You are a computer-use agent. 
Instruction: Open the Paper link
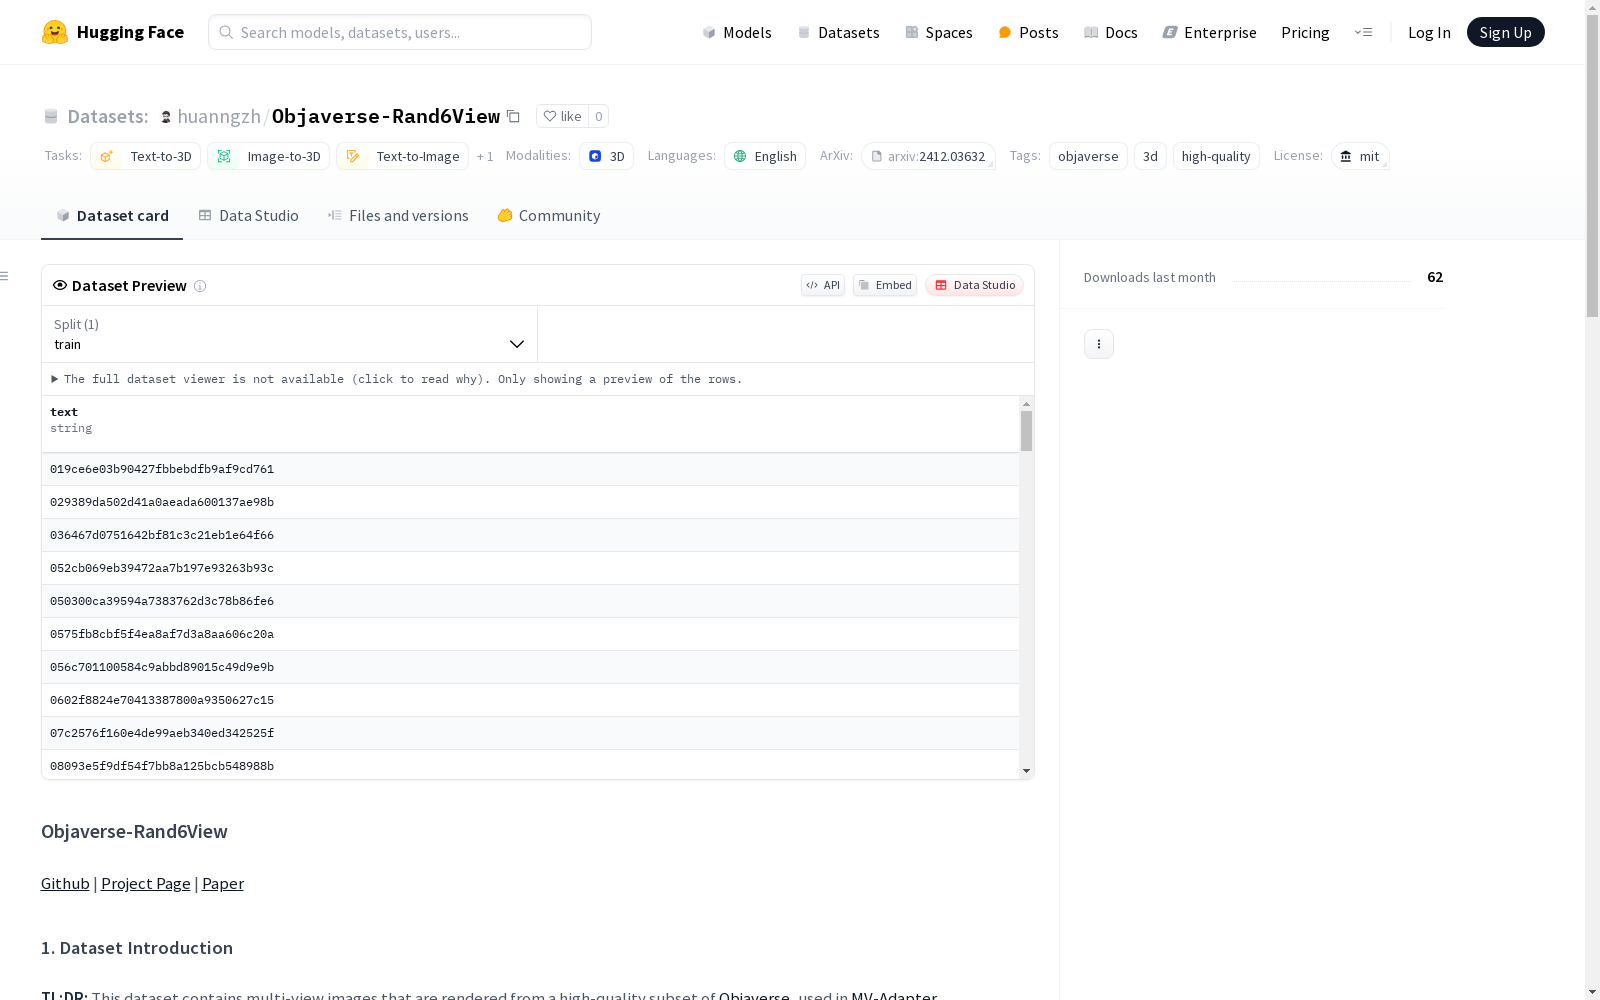pyautogui.click(x=223, y=884)
